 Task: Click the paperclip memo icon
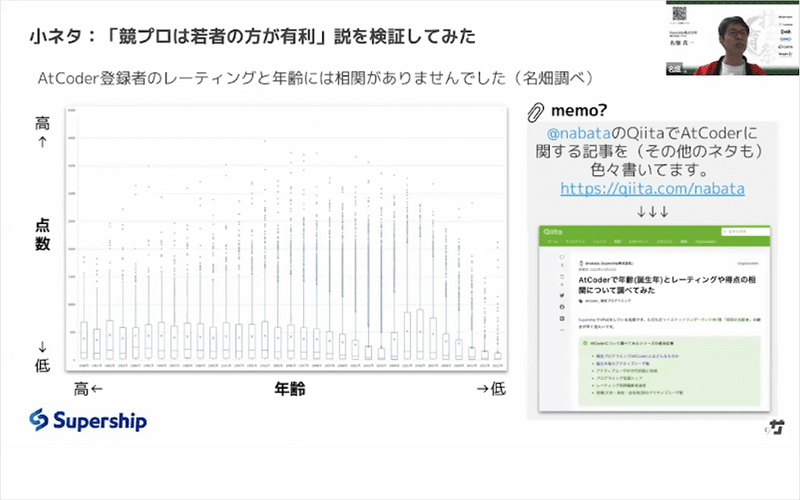(x=535, y=112)
